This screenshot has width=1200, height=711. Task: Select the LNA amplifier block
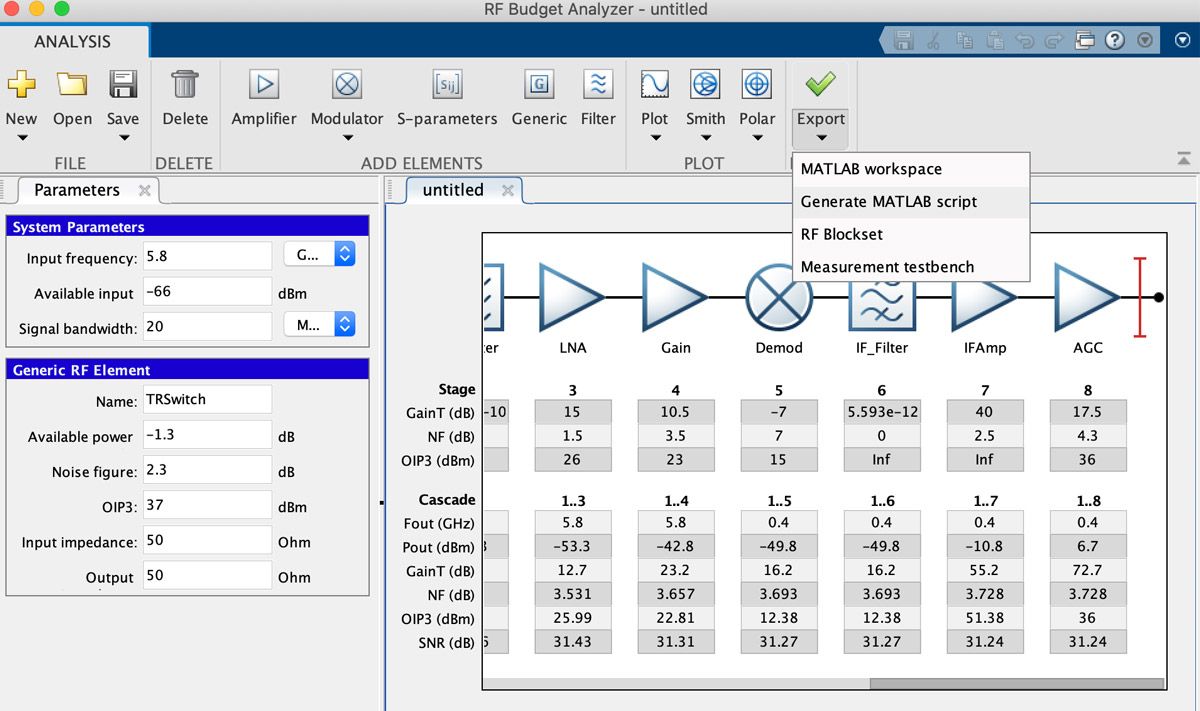pos(571,297)
